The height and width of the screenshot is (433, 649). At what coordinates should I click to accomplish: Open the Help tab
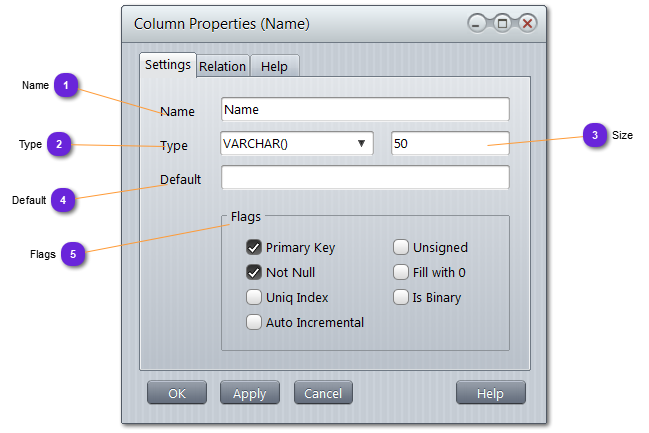coord(274,66)
